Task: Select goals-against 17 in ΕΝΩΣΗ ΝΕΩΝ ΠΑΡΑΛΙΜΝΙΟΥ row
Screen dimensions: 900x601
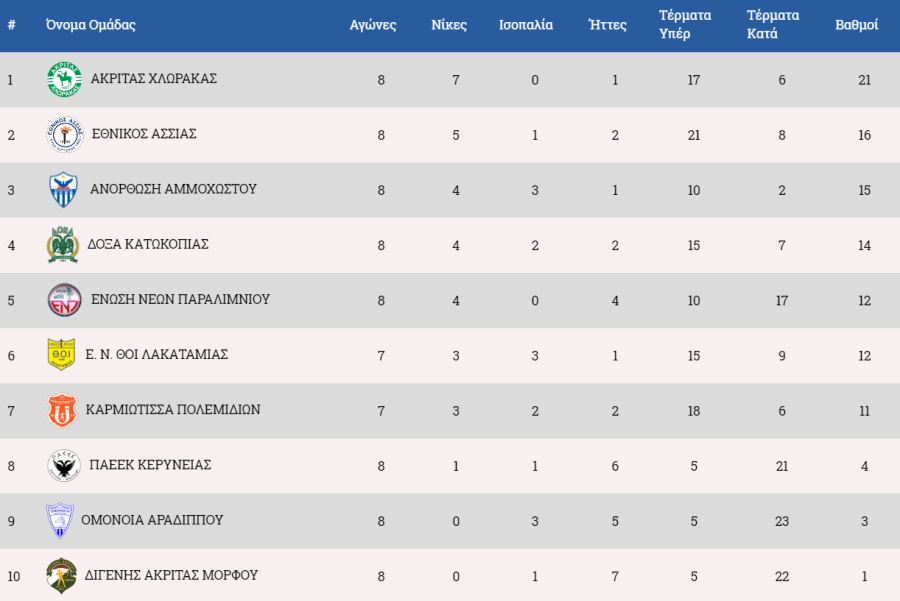Action: (782, 300)
